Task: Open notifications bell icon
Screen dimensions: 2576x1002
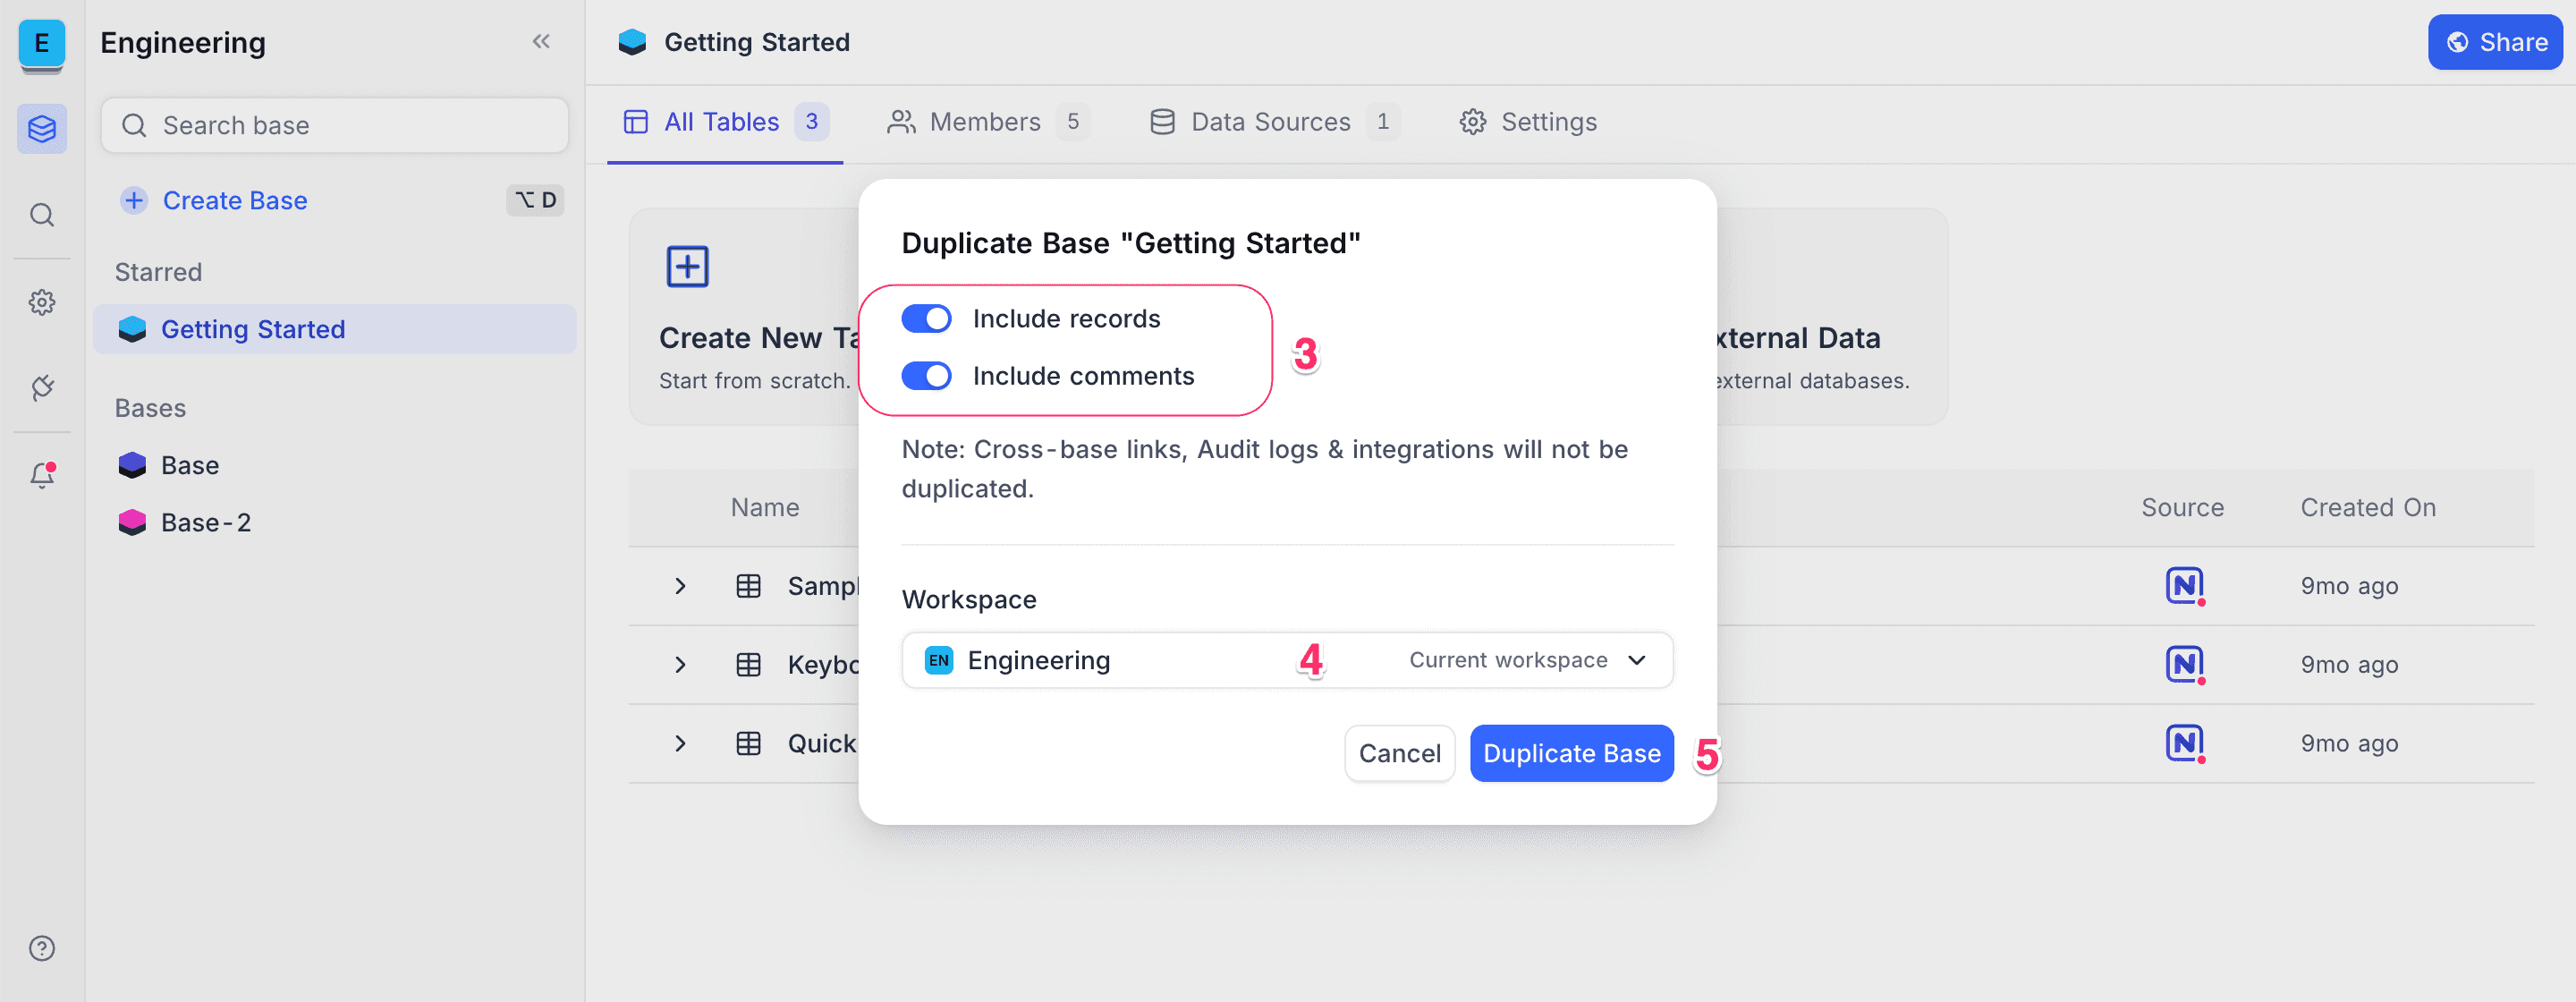Action: 42,475
